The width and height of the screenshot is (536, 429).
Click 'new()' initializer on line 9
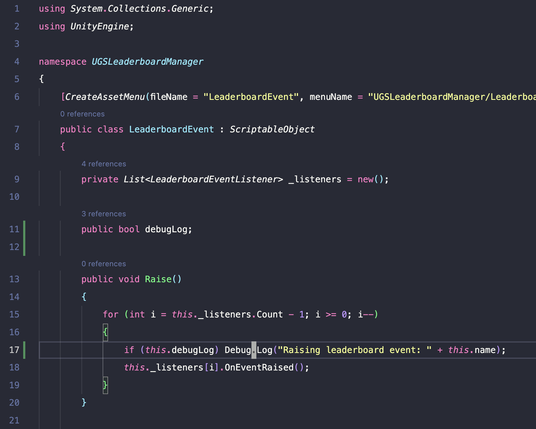[x=371, y=179]
